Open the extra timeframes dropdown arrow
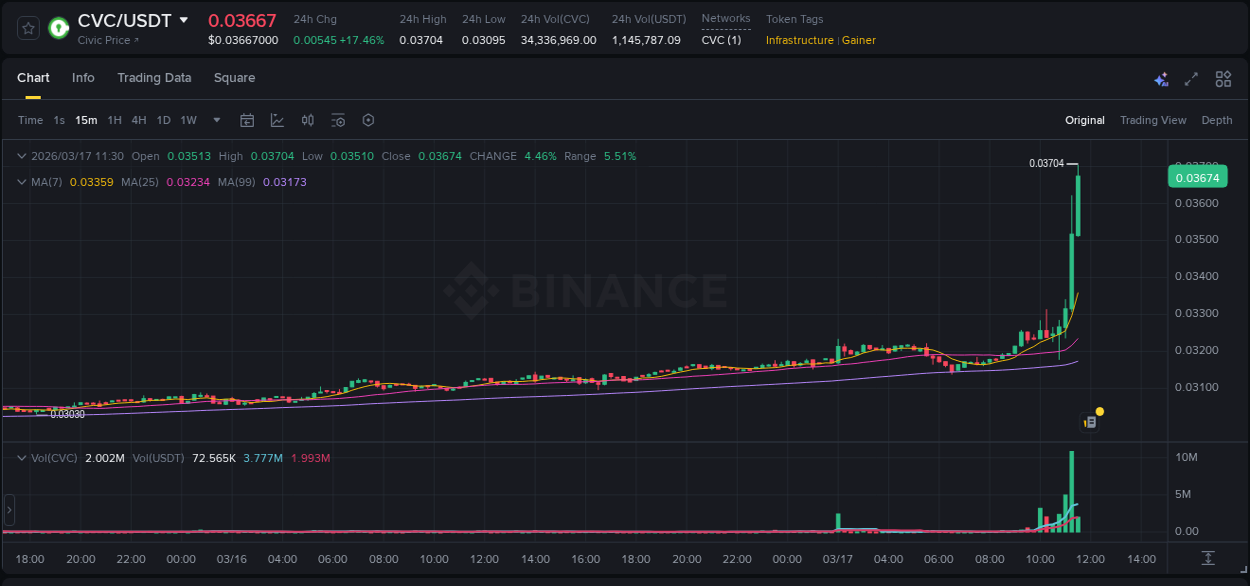Viewport: 1250px width, 586px height. [215, 120]
